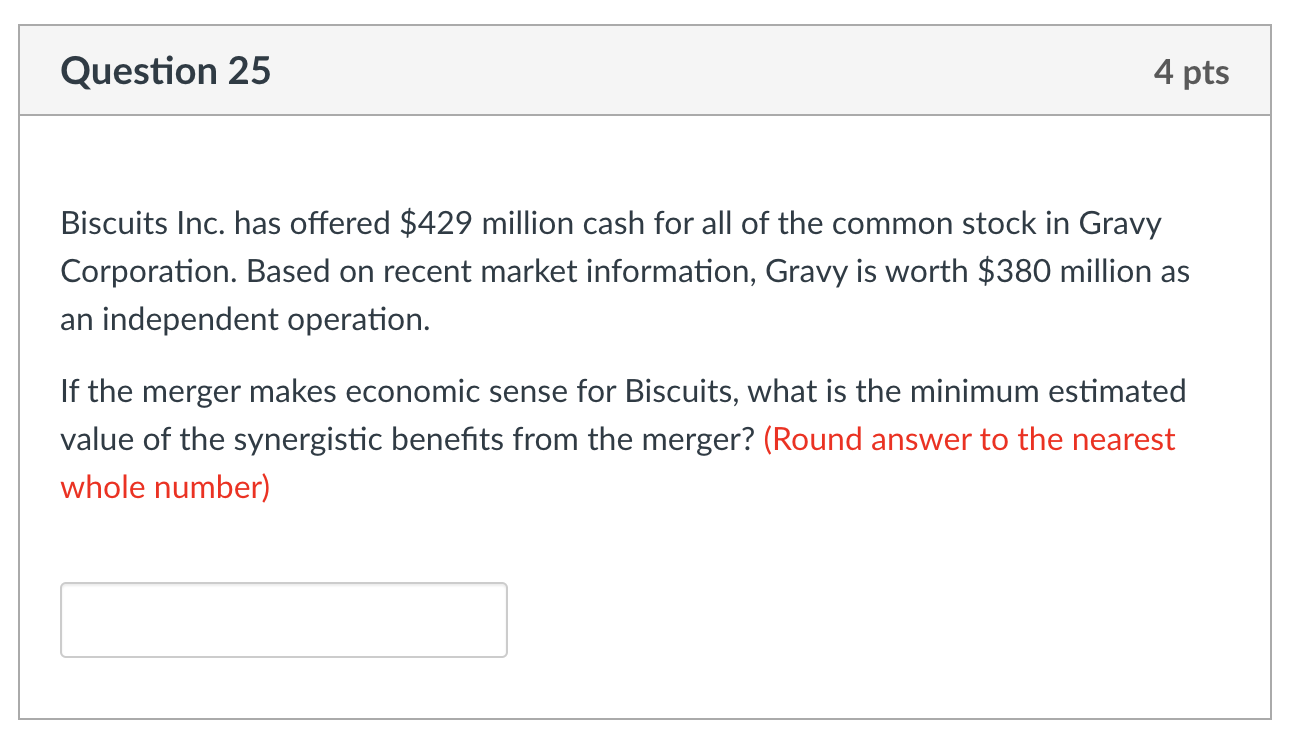Viewport: 1300px width, 746px height.
Task: Click the word Corporation in the question
Action: [x=147, y=271]
